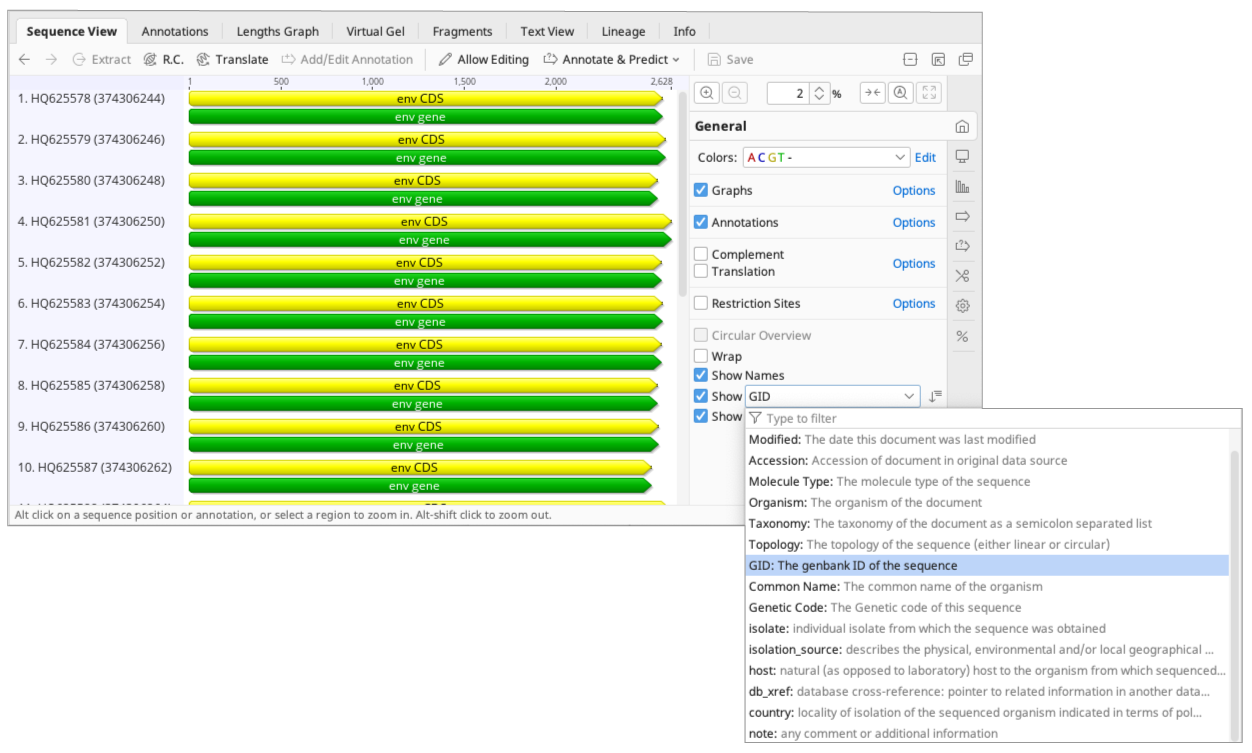Switch to the Virtual Gel tab
Image resolution: width=1252 pixels, height=753 pixels.
click(375, 31)
